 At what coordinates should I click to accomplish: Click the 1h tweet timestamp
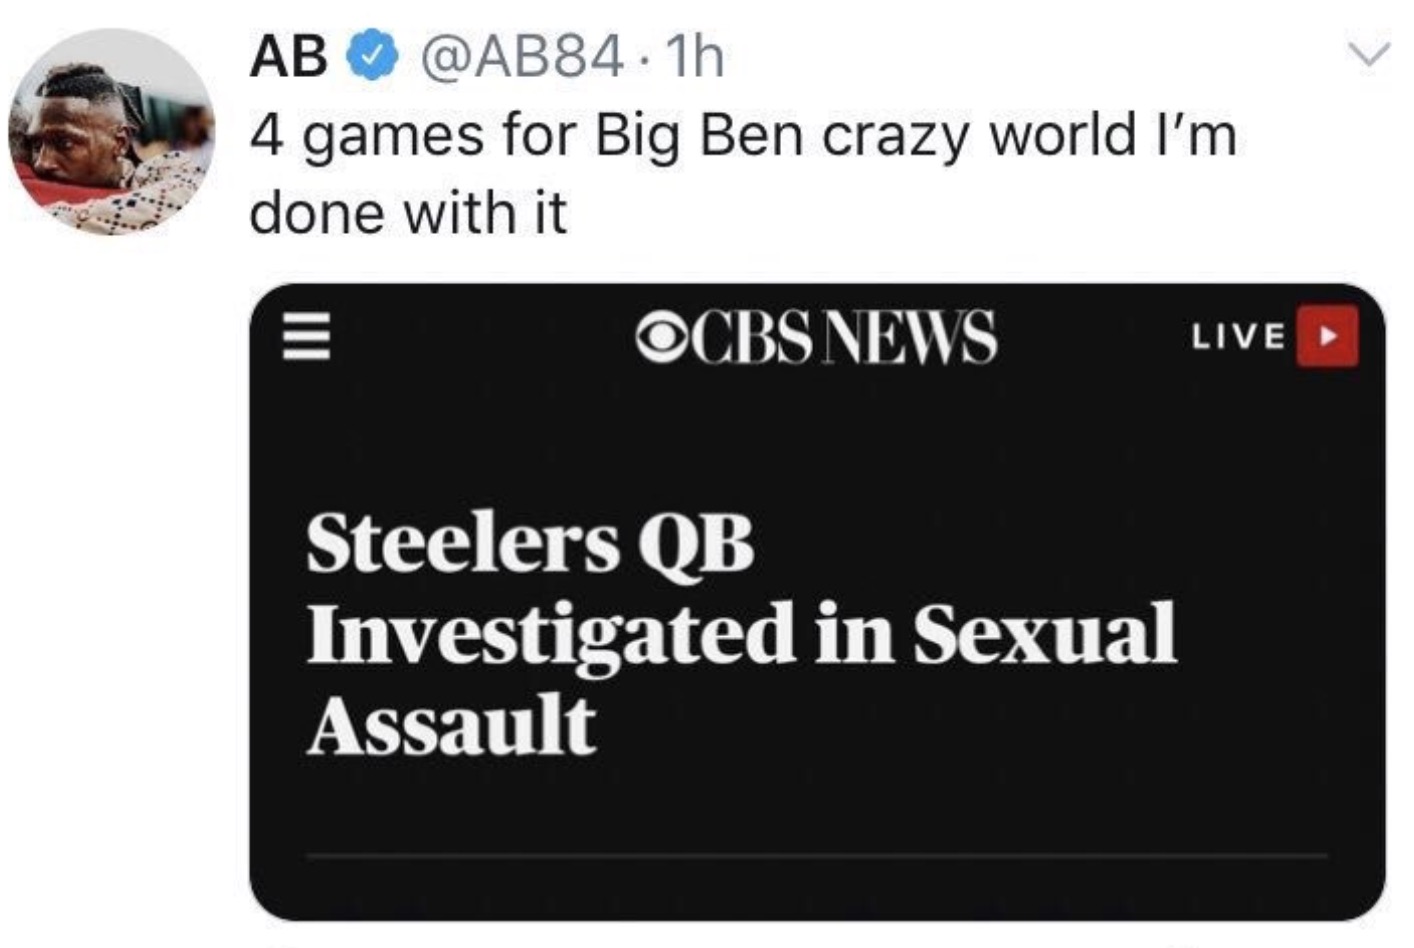(x=693, y=58)
